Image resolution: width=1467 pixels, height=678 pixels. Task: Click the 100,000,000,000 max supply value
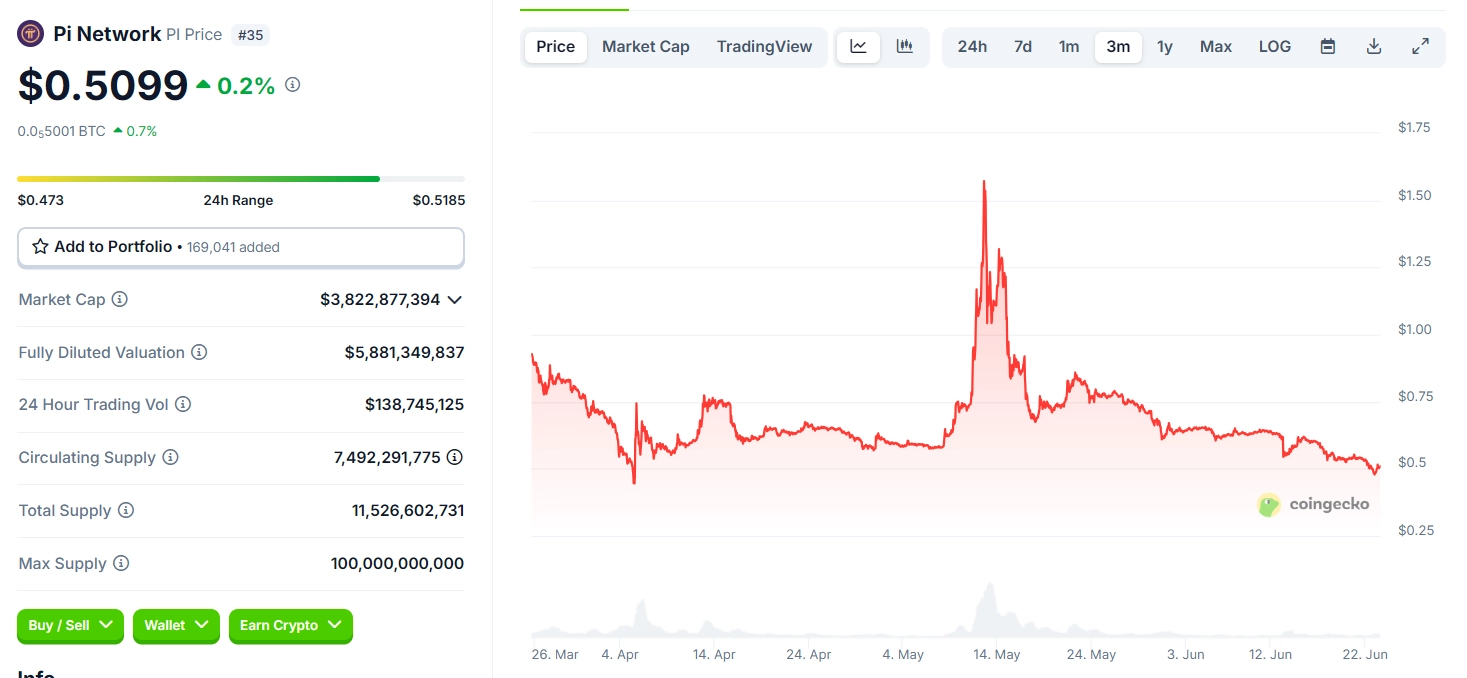click(397, 563)
